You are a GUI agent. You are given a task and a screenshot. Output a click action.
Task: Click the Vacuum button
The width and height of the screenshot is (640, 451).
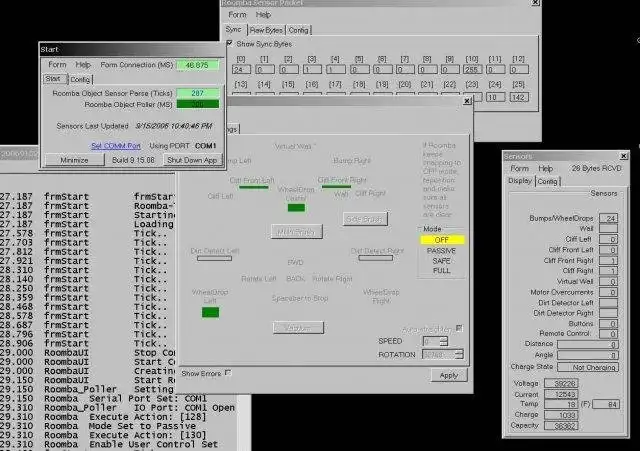pos(298,328)
